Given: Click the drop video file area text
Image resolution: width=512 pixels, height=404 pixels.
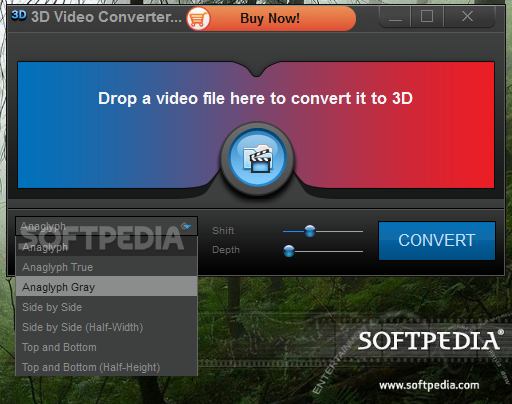Looking at the screenshot, I should (255, 98).
